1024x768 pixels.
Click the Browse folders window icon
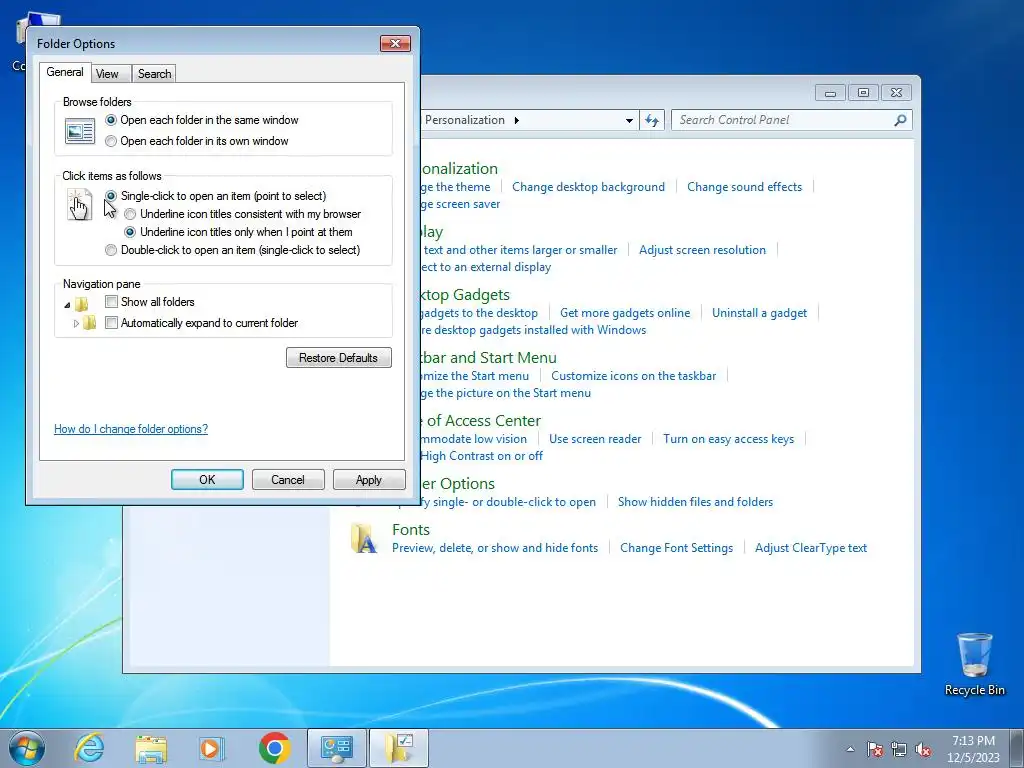tap(80, 131)
